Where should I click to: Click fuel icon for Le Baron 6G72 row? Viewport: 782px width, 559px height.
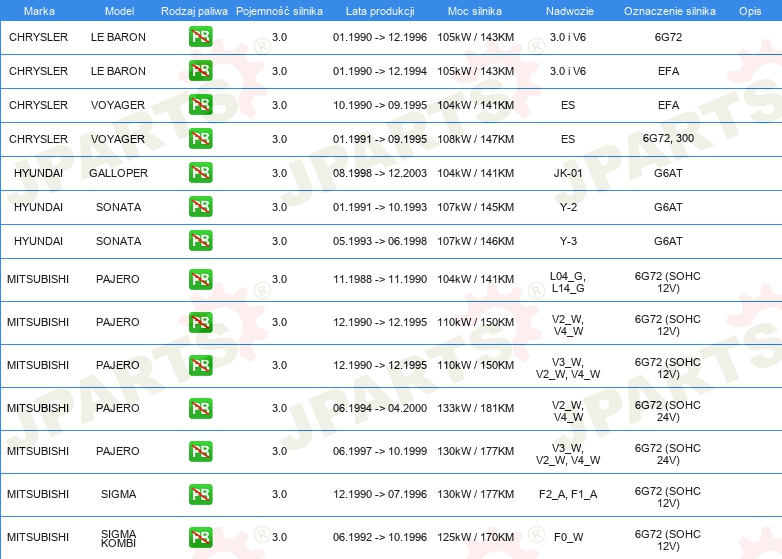tap(200, 37)
